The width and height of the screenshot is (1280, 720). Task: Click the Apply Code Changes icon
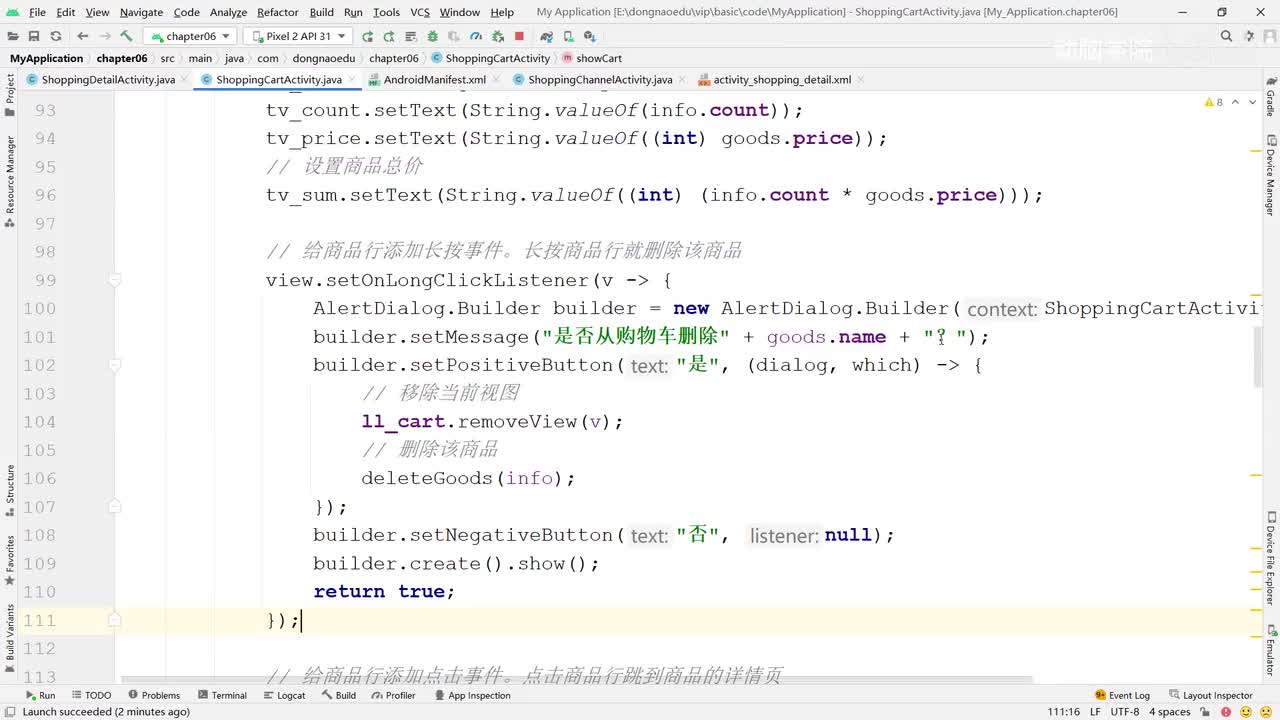(410, 36)
